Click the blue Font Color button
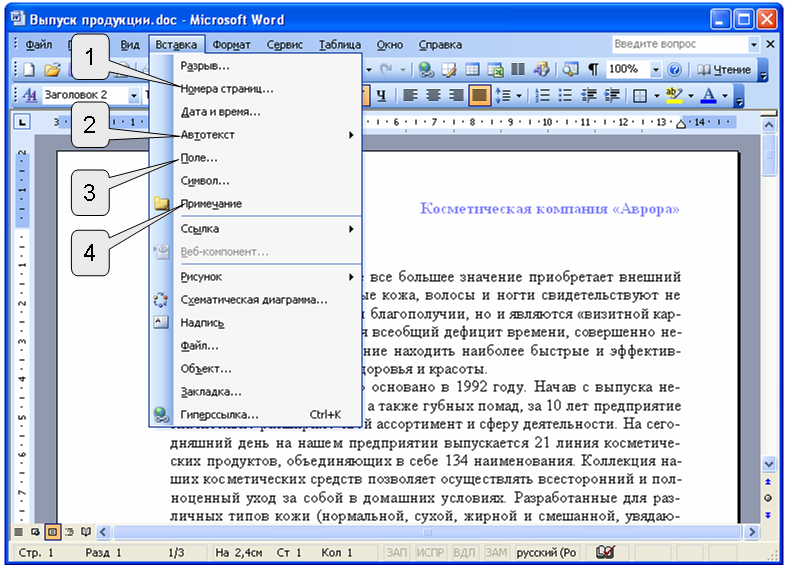Image resolution: width=785 pixels, height=565 pixels. (x=708, y=95)
